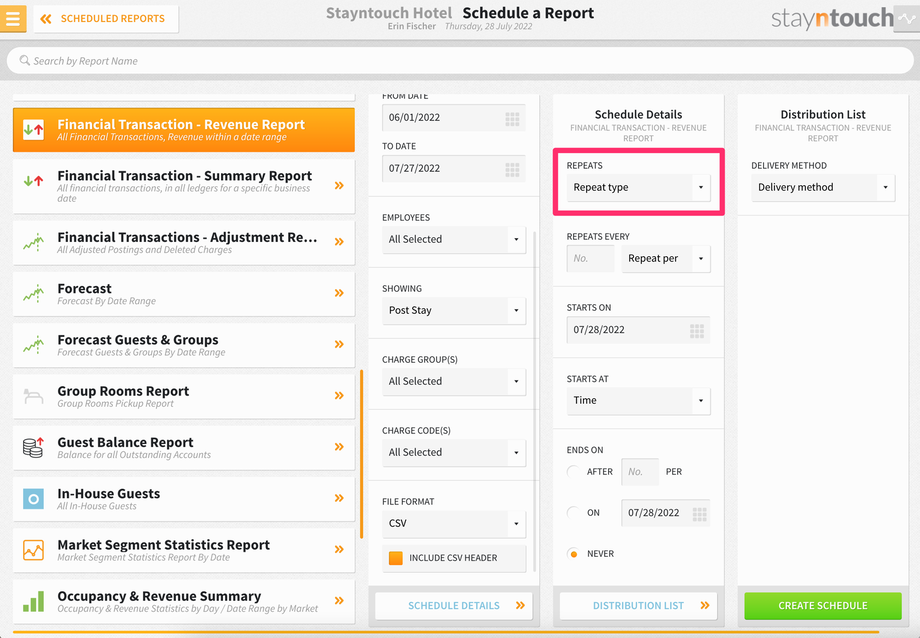Open the Delivery method dropdown

click(x=823, y=187)
